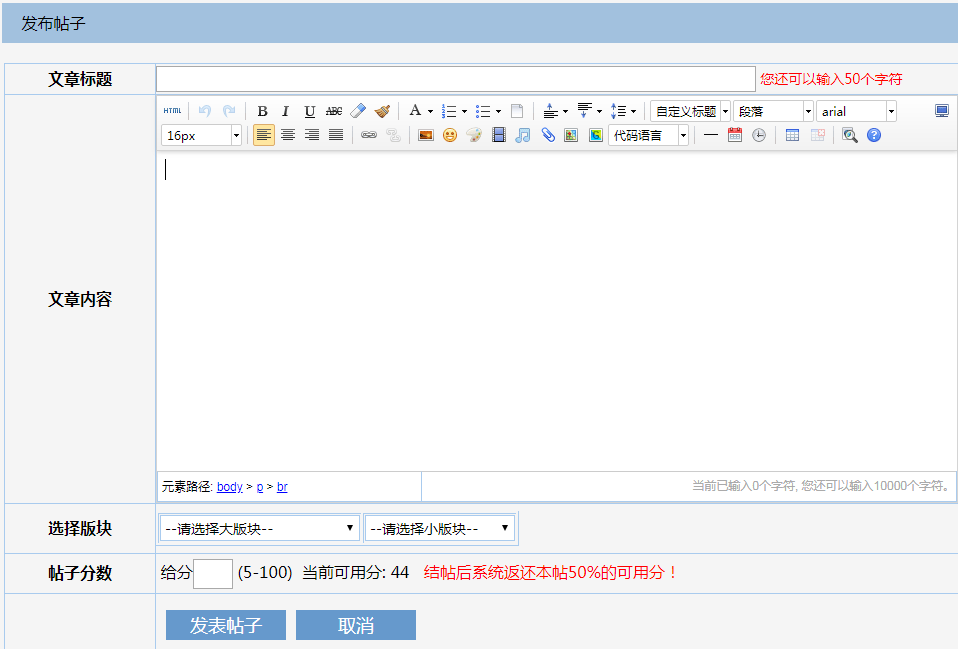Open the 自定义标题 dropdown
This screenshot has width=958, height=649.
pos(690,111)
